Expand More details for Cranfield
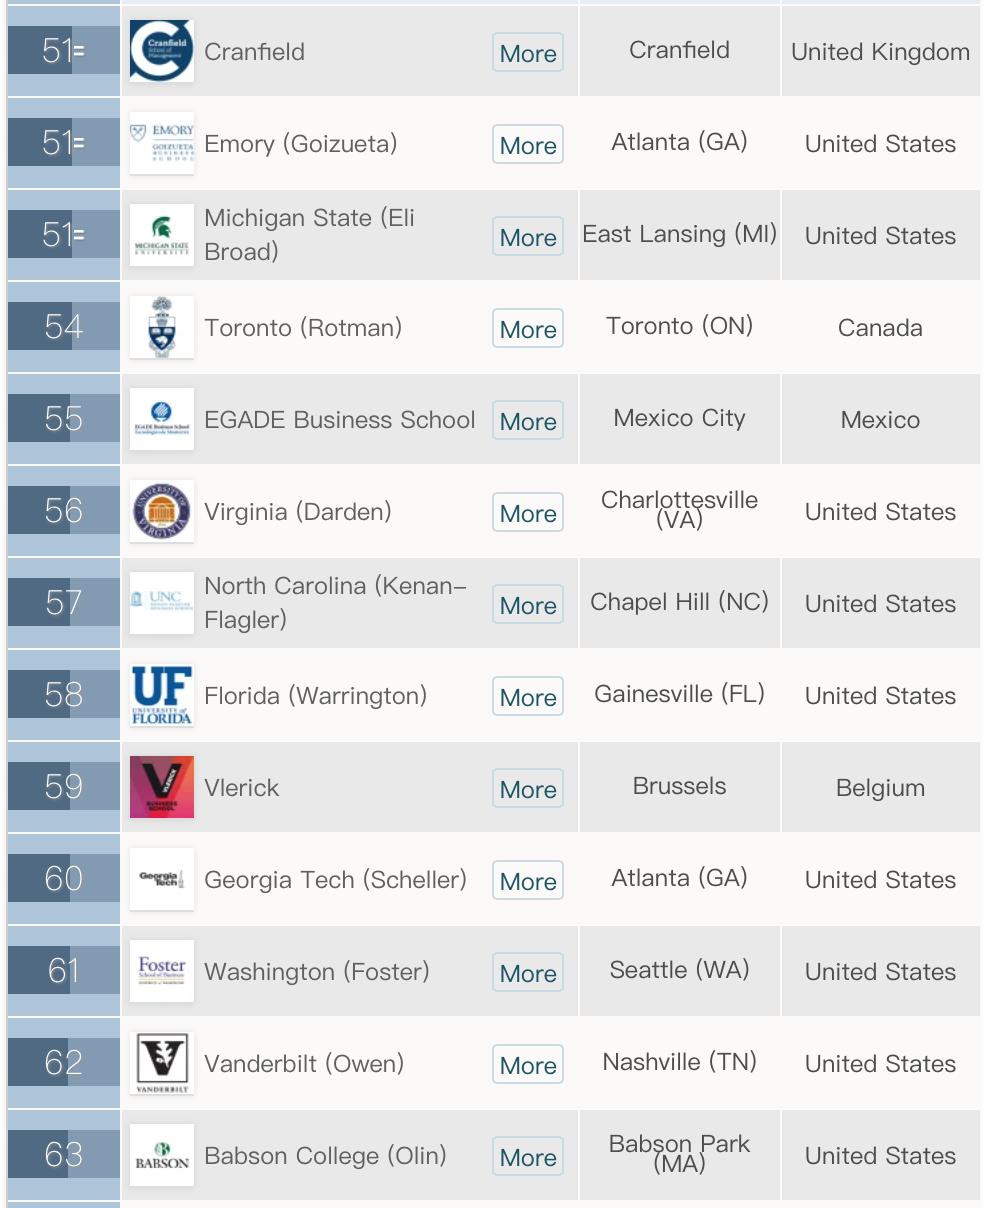Screen dimensions: 986x1208 [528, 53]
